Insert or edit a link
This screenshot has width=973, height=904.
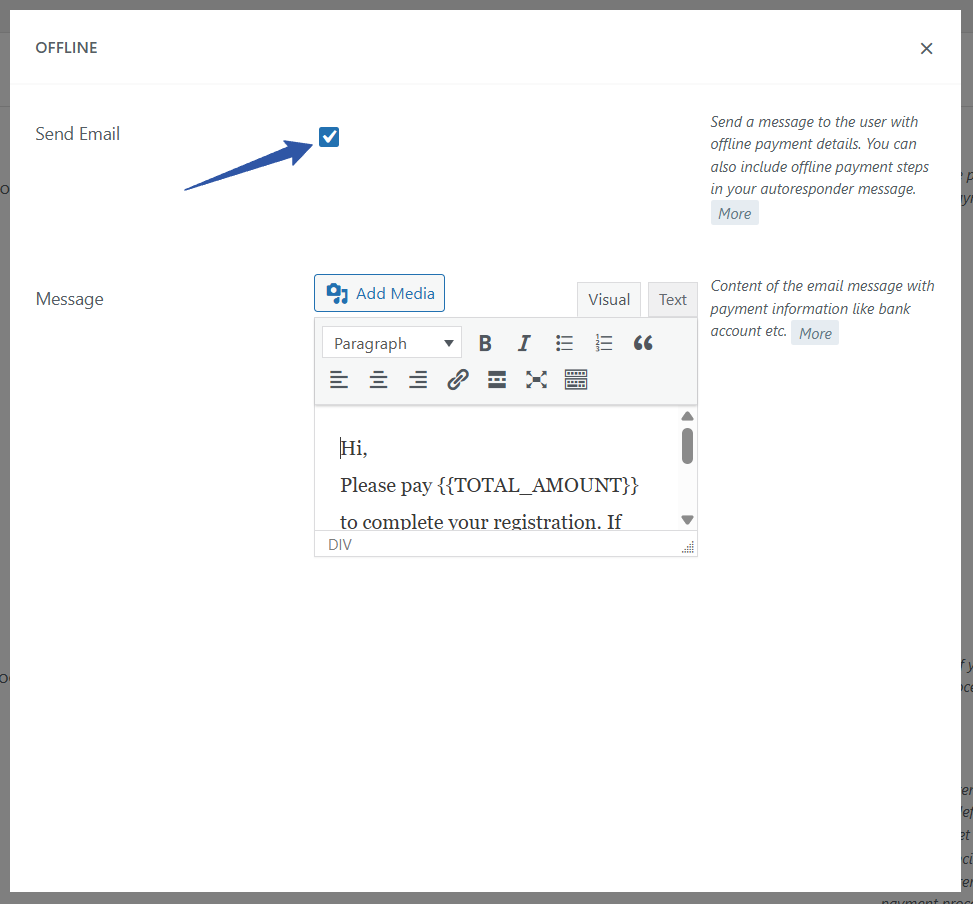pyautogui.click(x=458, y=380)
